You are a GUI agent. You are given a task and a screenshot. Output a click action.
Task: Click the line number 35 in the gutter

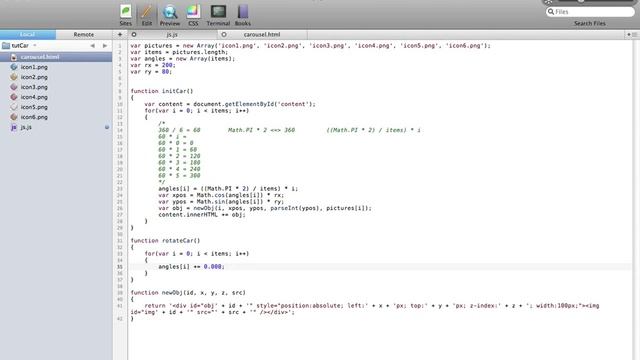coord(120,267)
